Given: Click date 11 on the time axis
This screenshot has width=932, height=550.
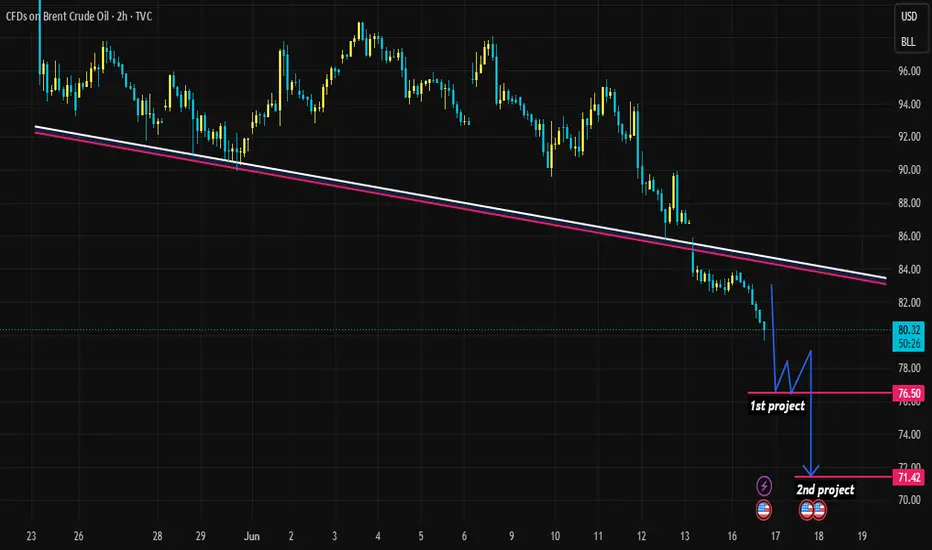Looking at the screenshot, I should (598, 536).
